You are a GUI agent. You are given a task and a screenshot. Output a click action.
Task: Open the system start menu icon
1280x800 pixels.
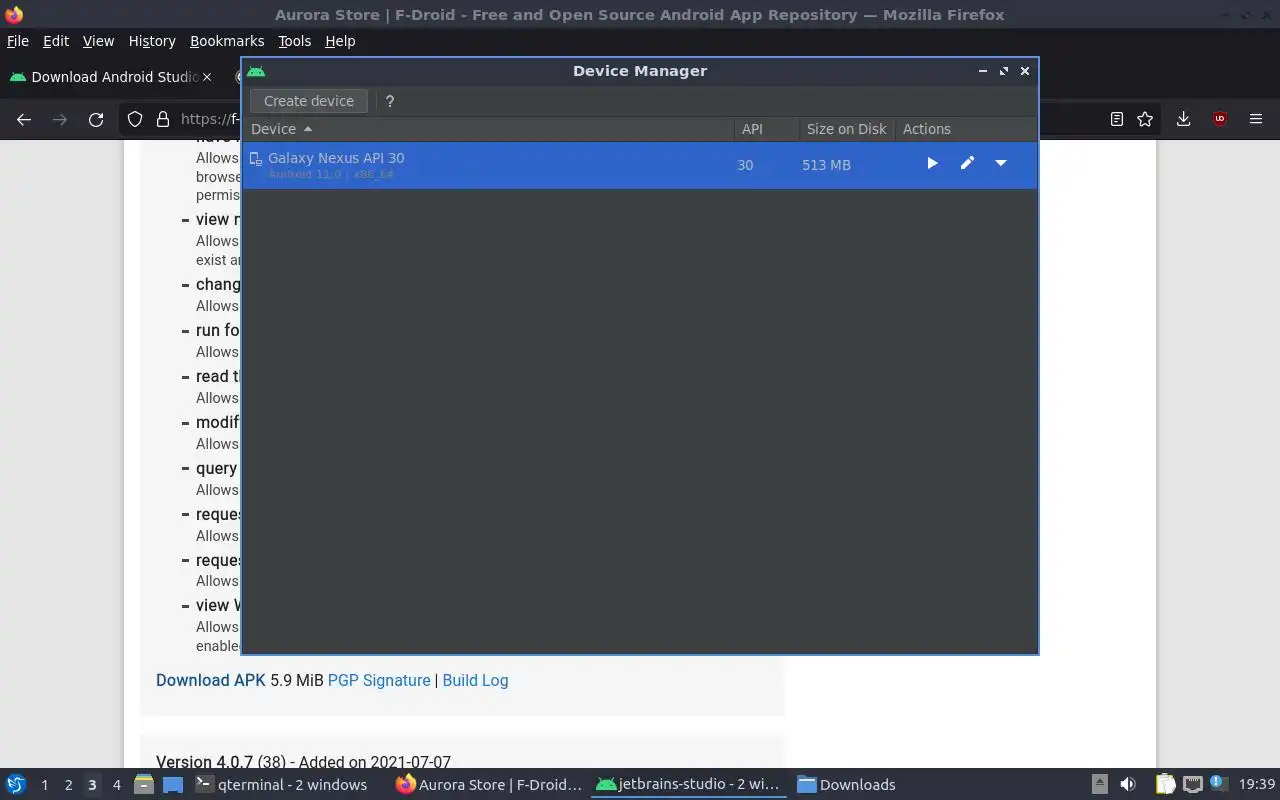coord(15,784)
